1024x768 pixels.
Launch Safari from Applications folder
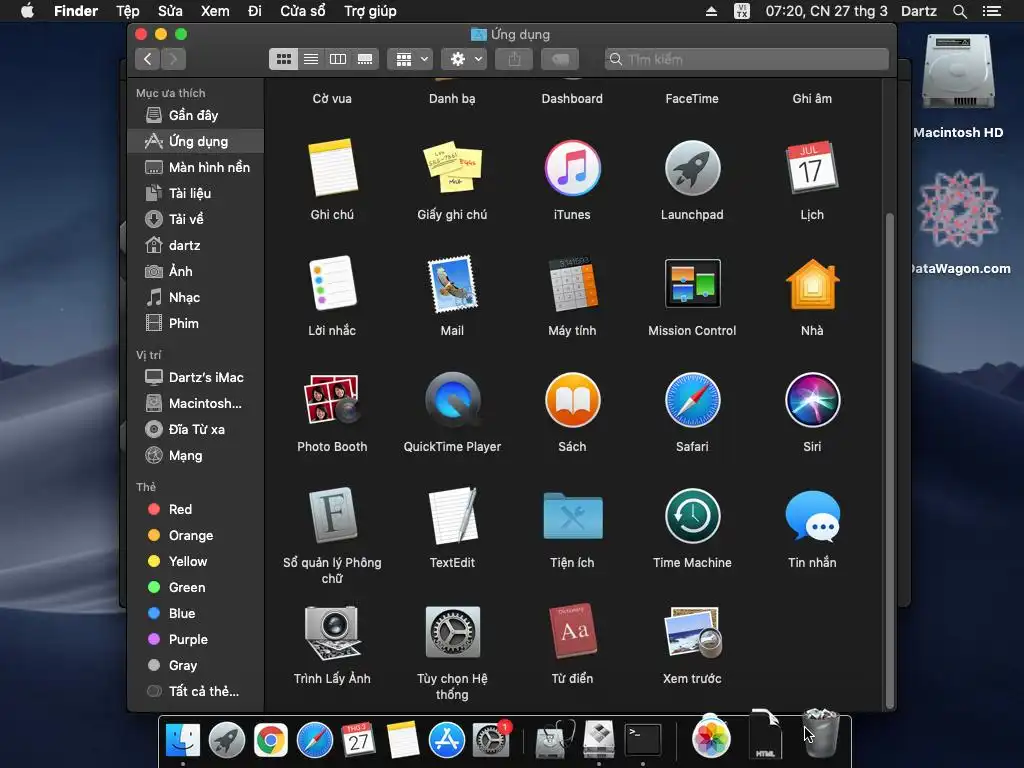click(692, 400)
